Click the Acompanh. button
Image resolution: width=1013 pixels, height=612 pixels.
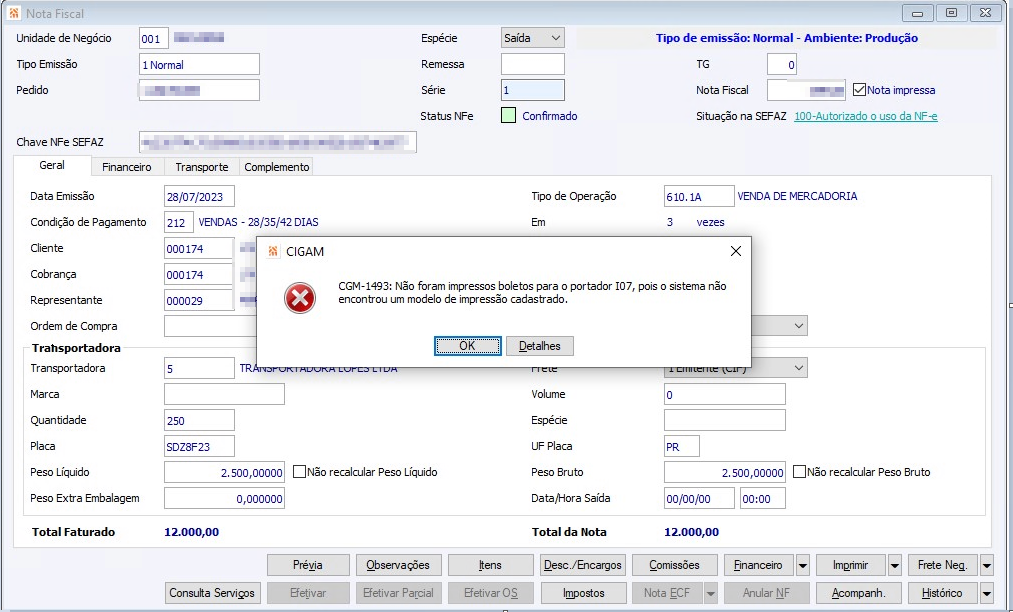(x=859, y=593)
